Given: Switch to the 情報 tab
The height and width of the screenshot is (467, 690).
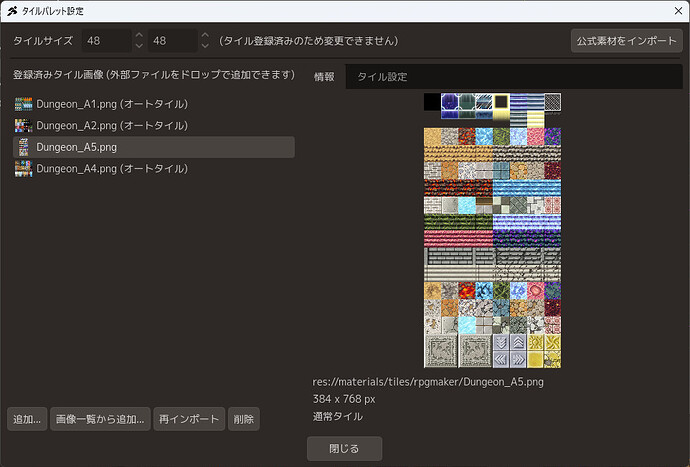Looking at the screenshot, I should point(324,77).
